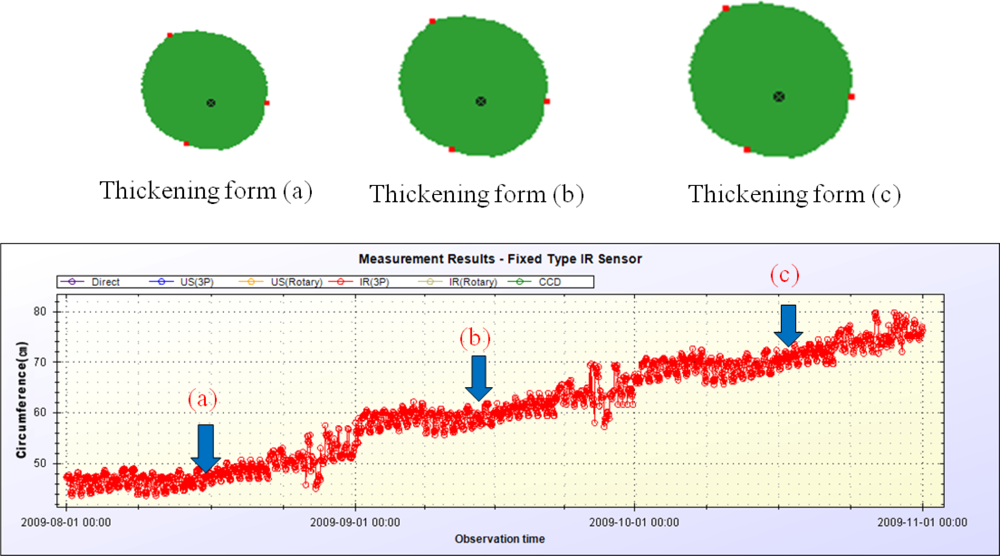Click the bottom red sensor point on form (a)
1000x556 pixels.
(x=186, y=144)
